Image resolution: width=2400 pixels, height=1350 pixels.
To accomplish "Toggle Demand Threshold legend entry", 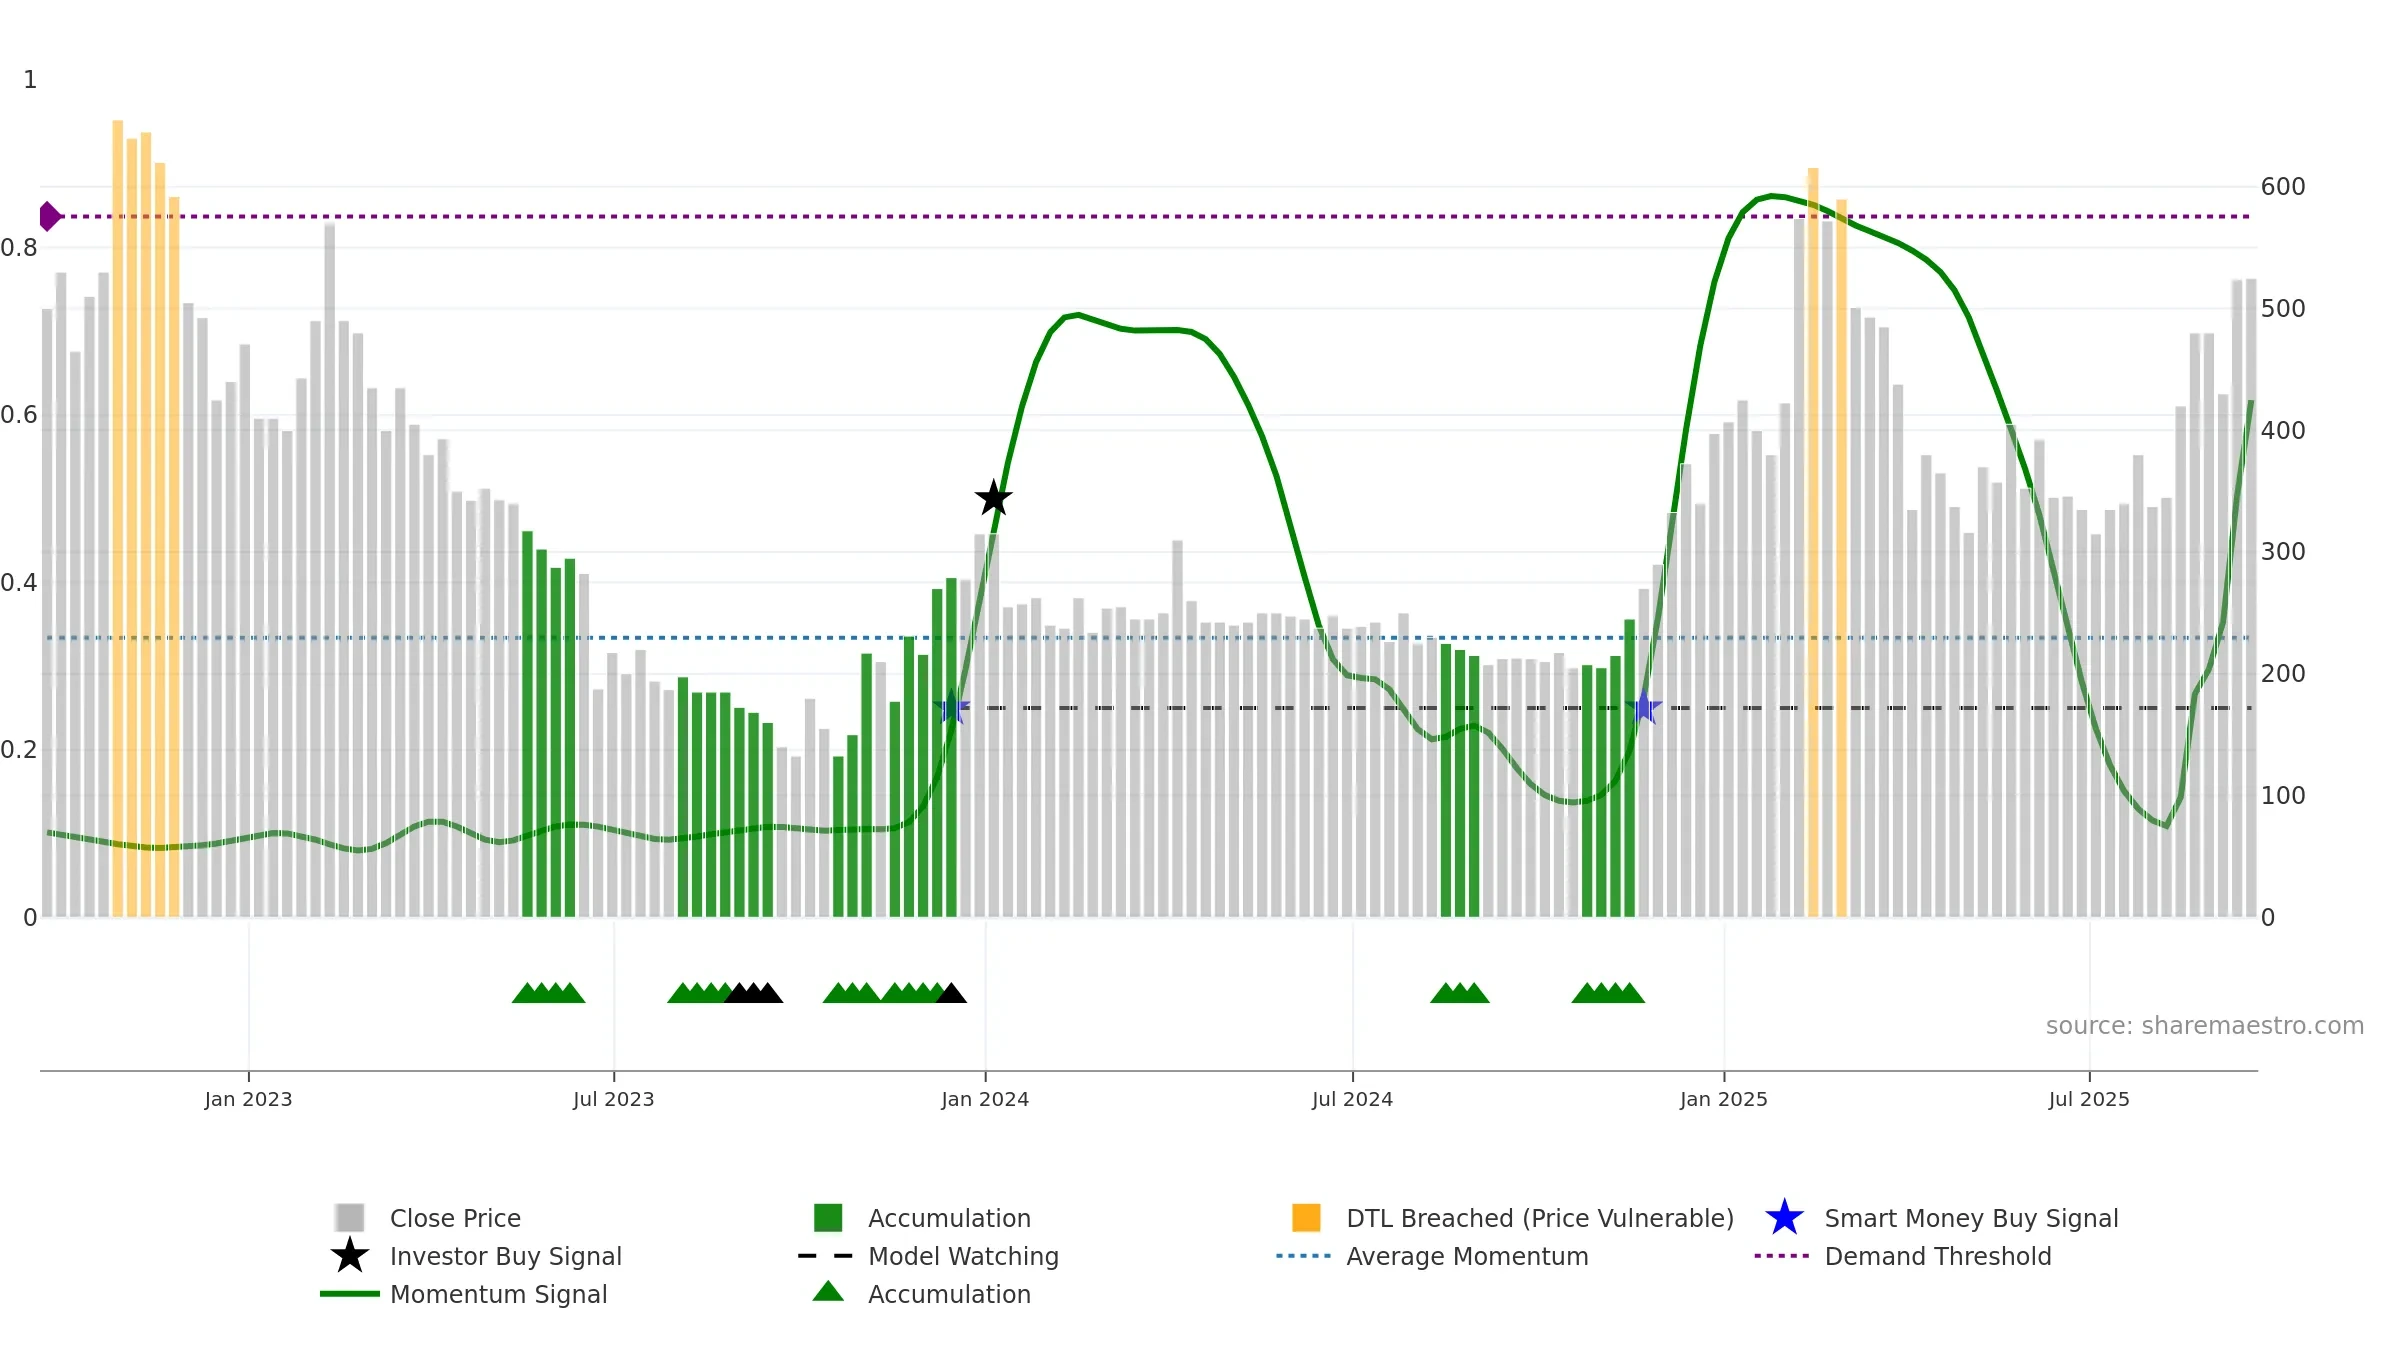I will pyautogui.click(x=1902, y=1256).
